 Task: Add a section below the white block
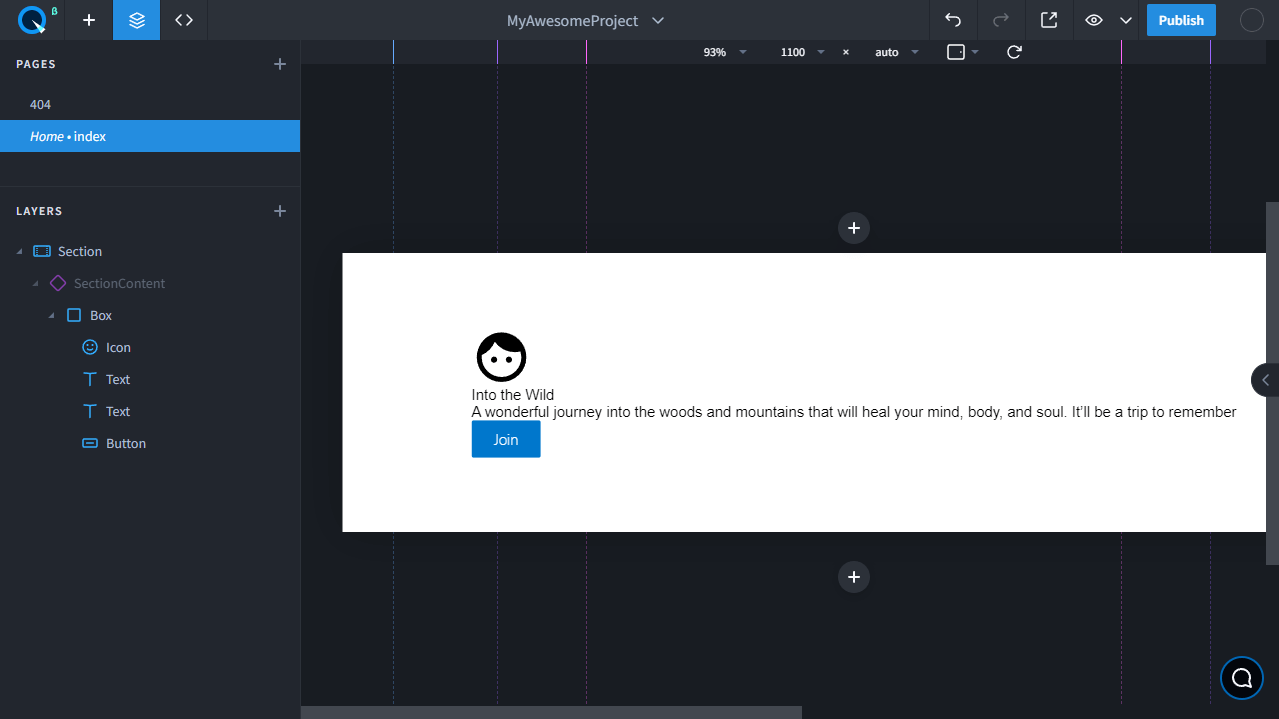coord(854,577)
